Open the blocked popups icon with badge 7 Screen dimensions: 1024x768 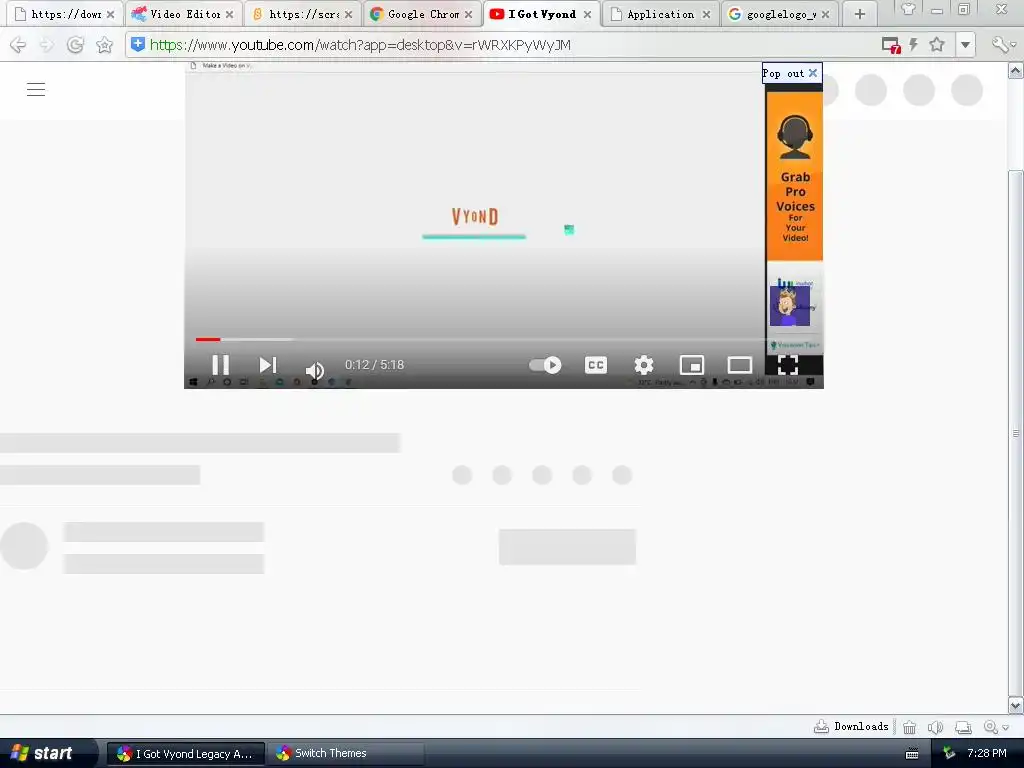tap(891, 45)
